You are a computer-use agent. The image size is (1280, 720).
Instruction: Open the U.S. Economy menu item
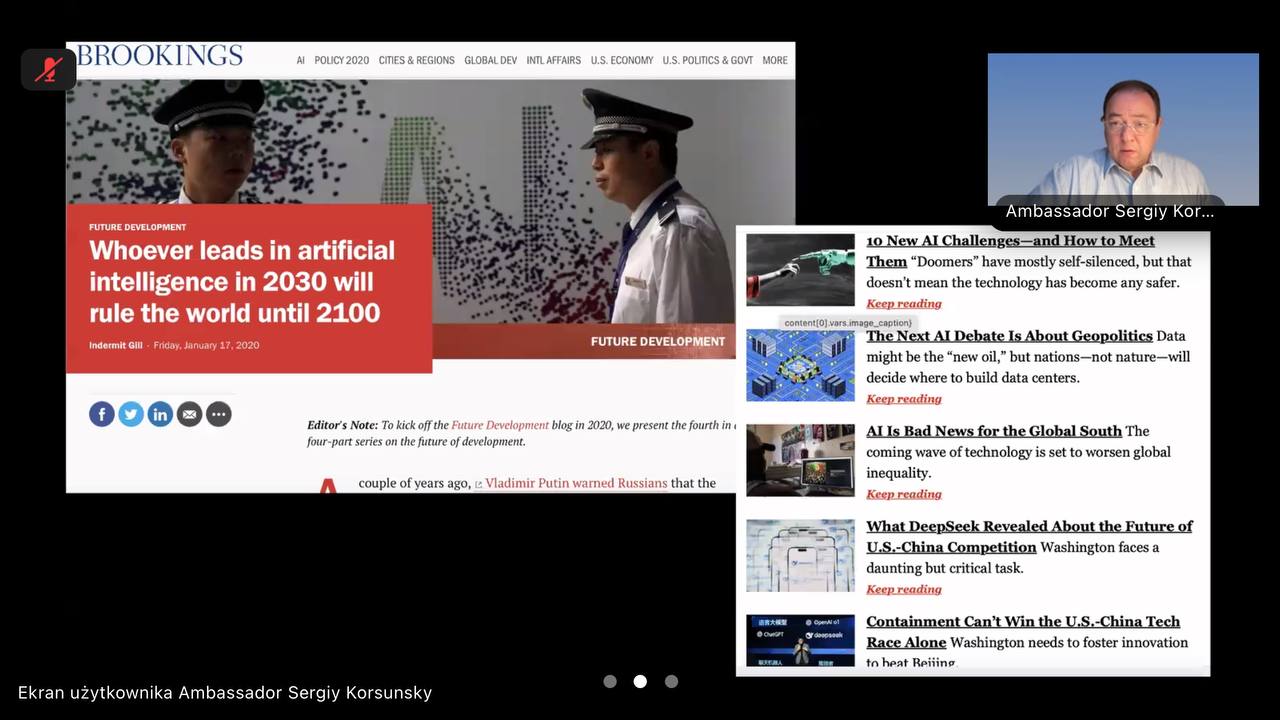coord(621,60)
